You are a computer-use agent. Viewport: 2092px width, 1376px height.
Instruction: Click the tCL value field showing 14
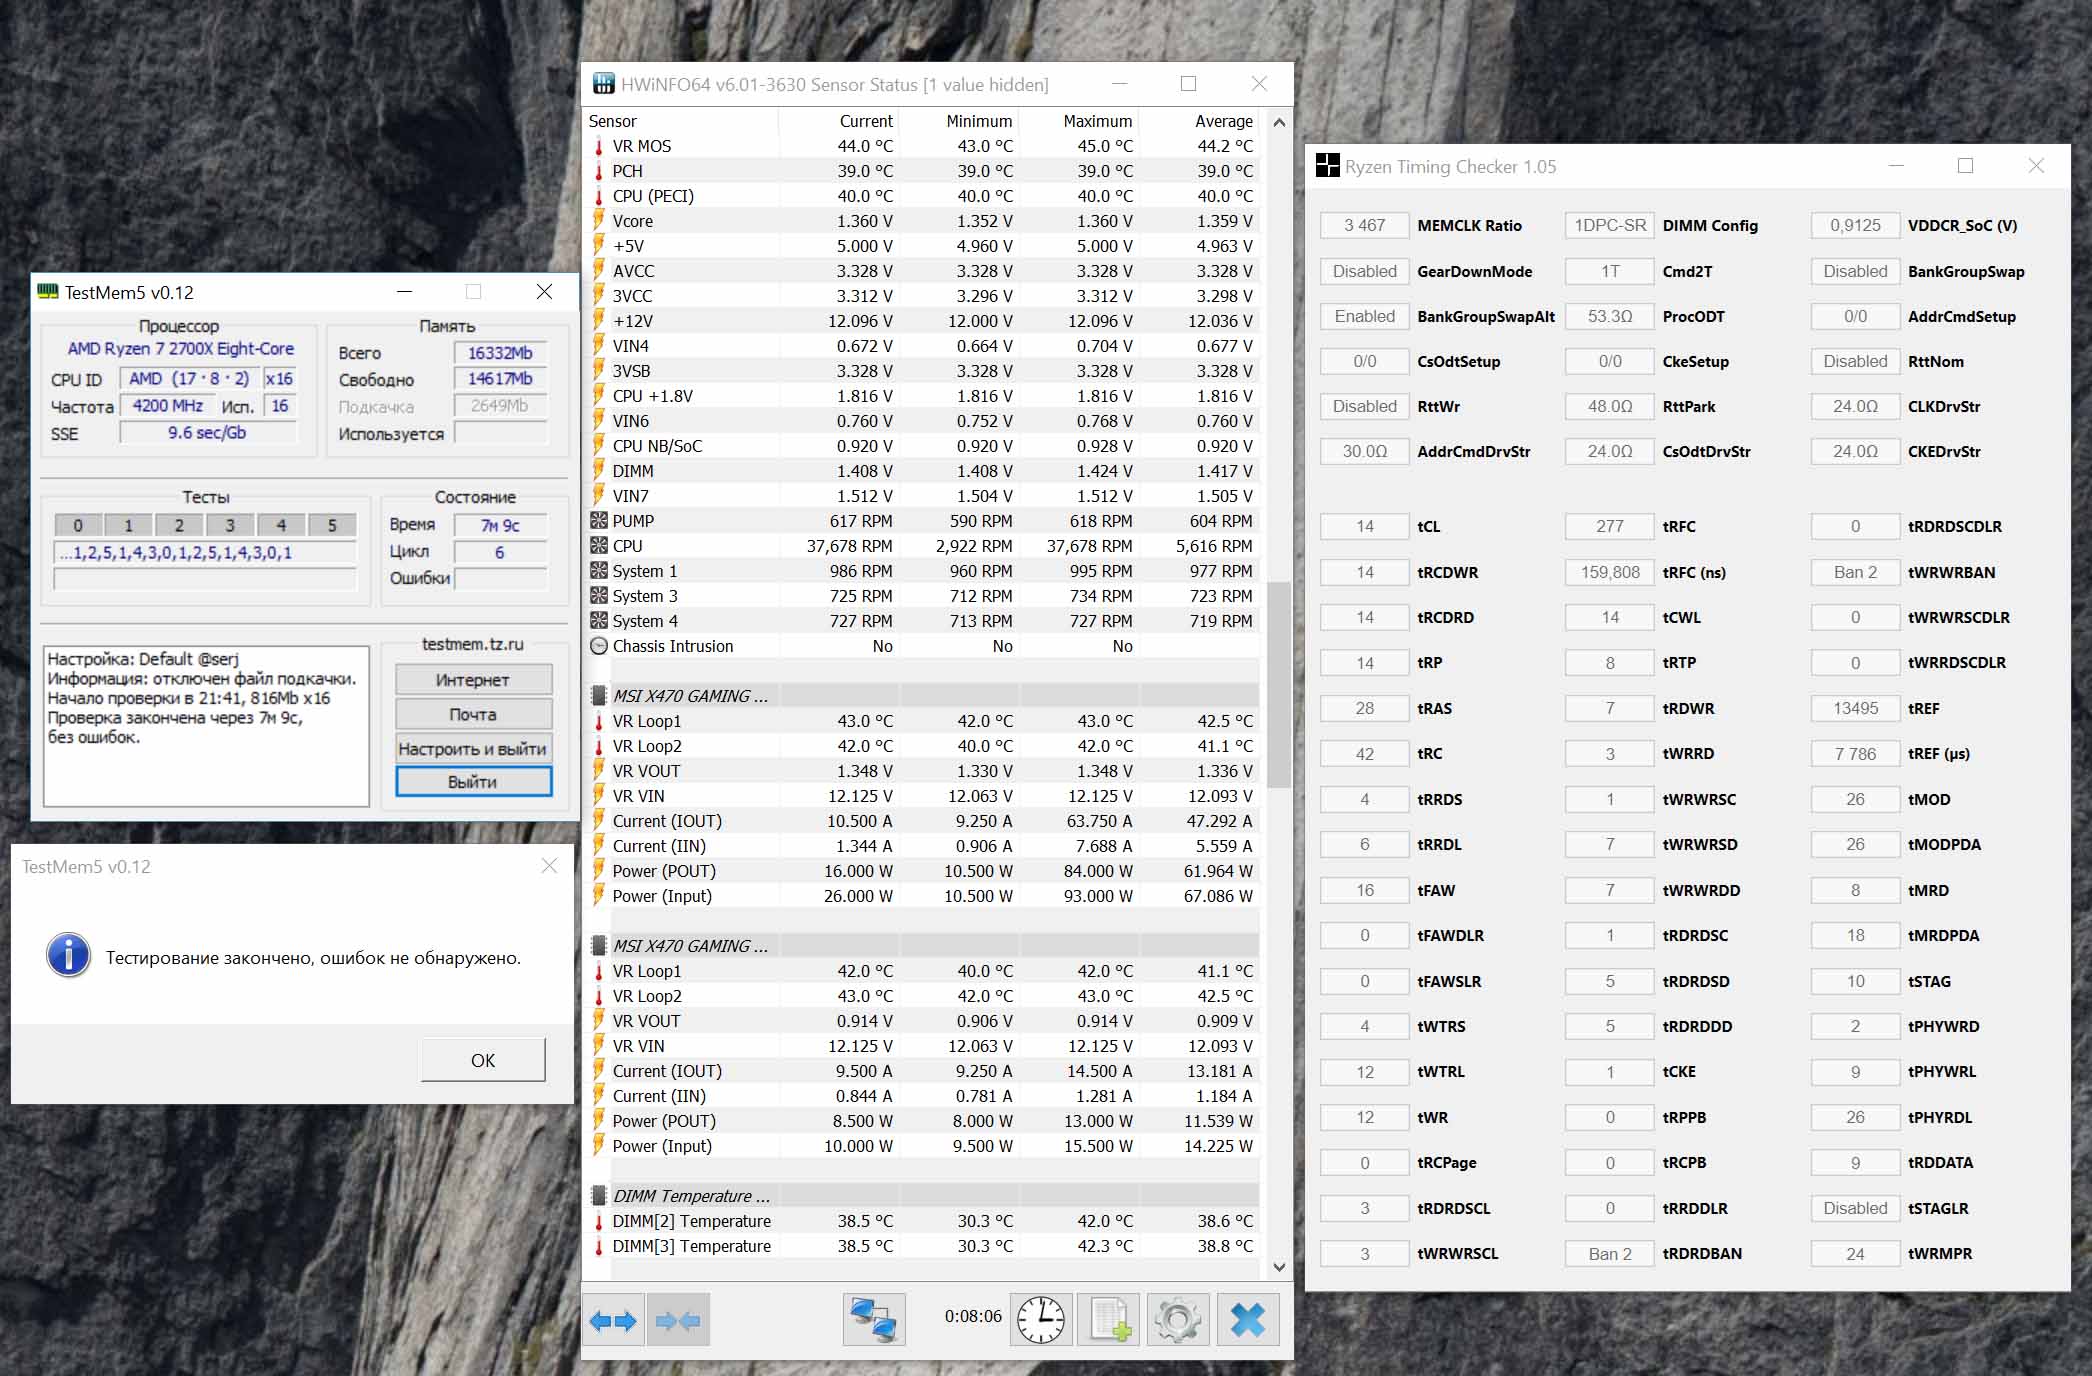pos(1364,527)
